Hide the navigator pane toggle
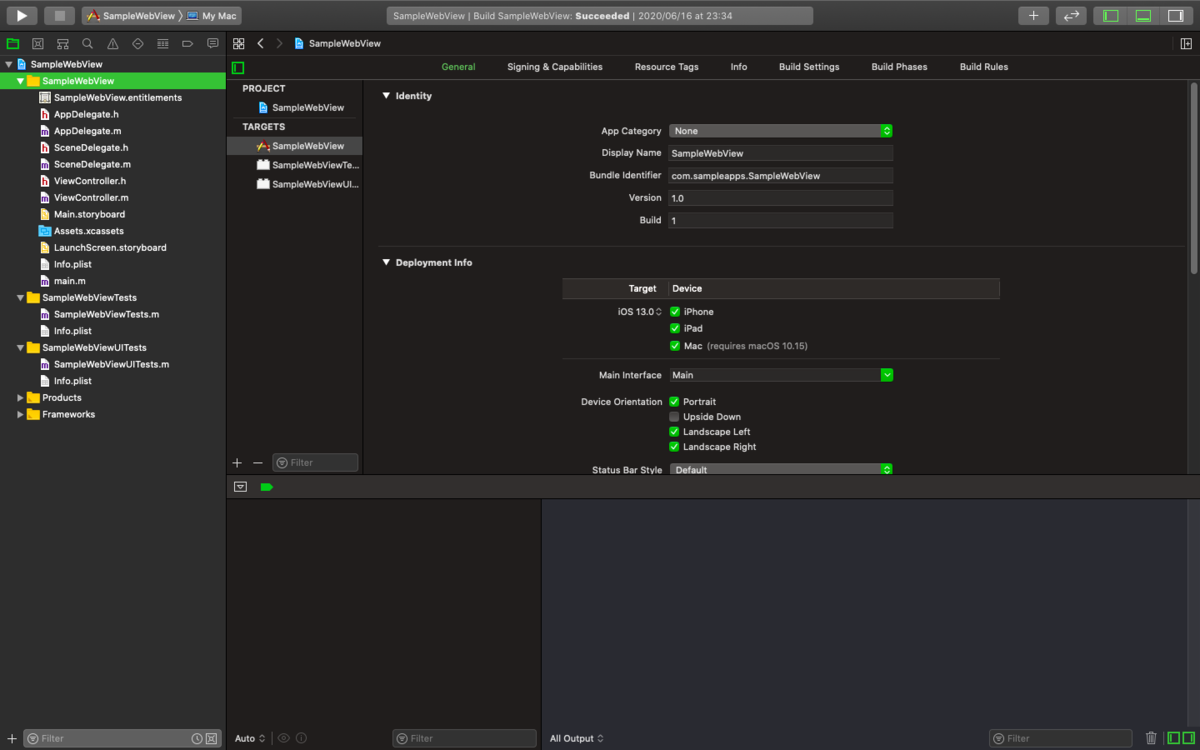This screenshot has height=750, width=1200. coord(1110,16)
